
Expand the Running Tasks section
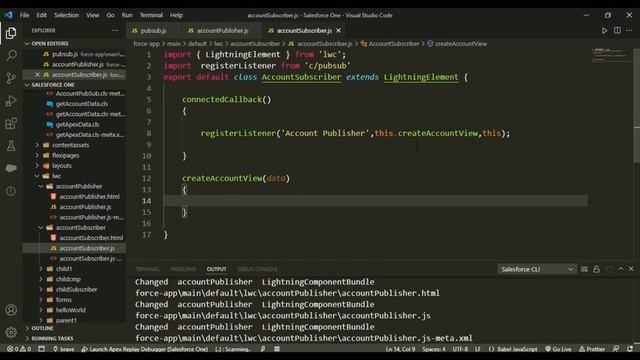[52, 338]
